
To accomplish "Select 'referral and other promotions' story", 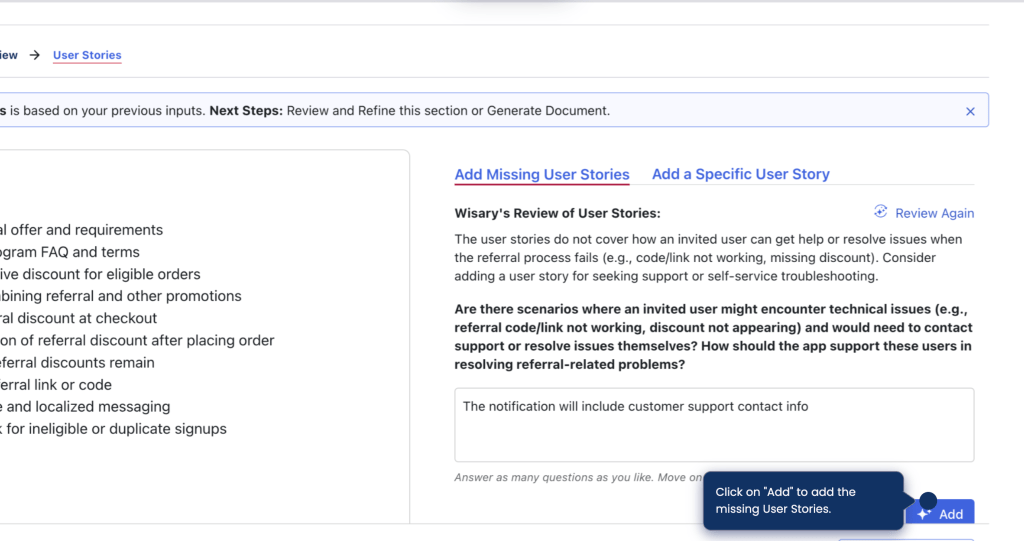I will (120, 296).
